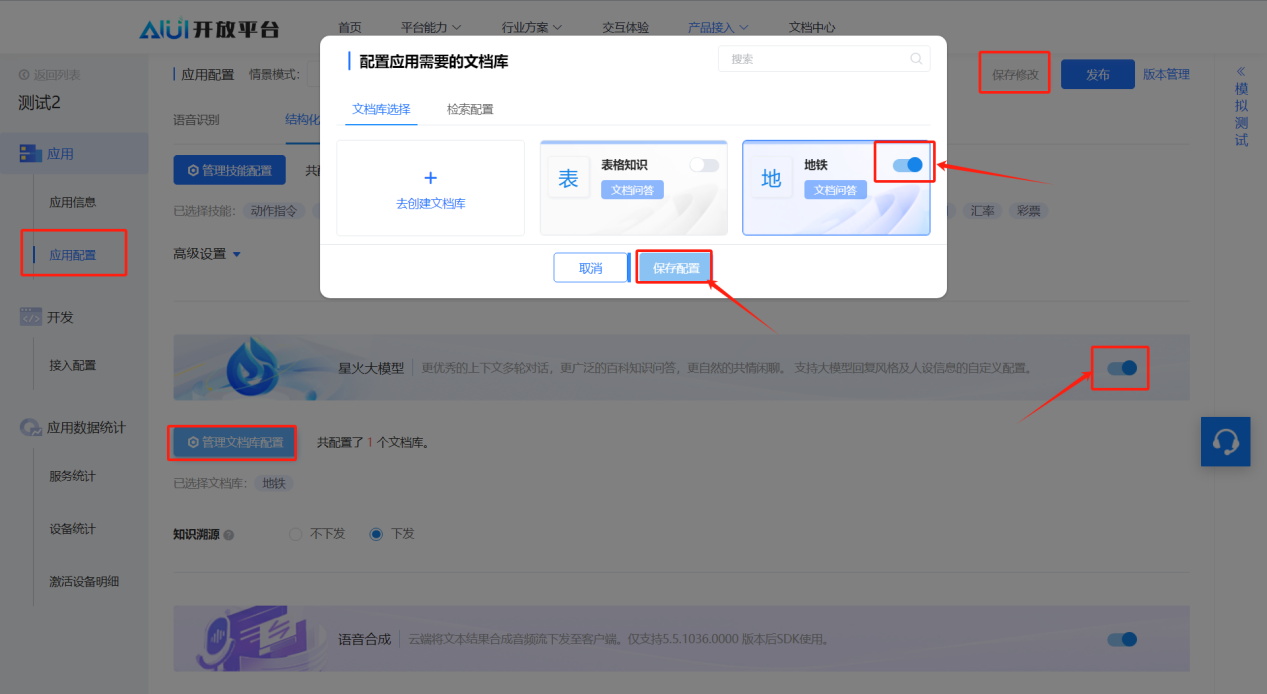Open the customer service headset icon
This screenshot has height=694, width=1267.
click(x=1224, y=441)
